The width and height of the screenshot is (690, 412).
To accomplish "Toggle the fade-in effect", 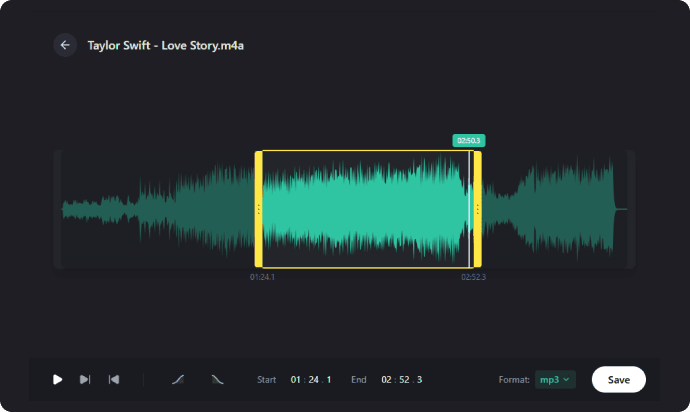I will pyautogui.click(x=178, y=379).
